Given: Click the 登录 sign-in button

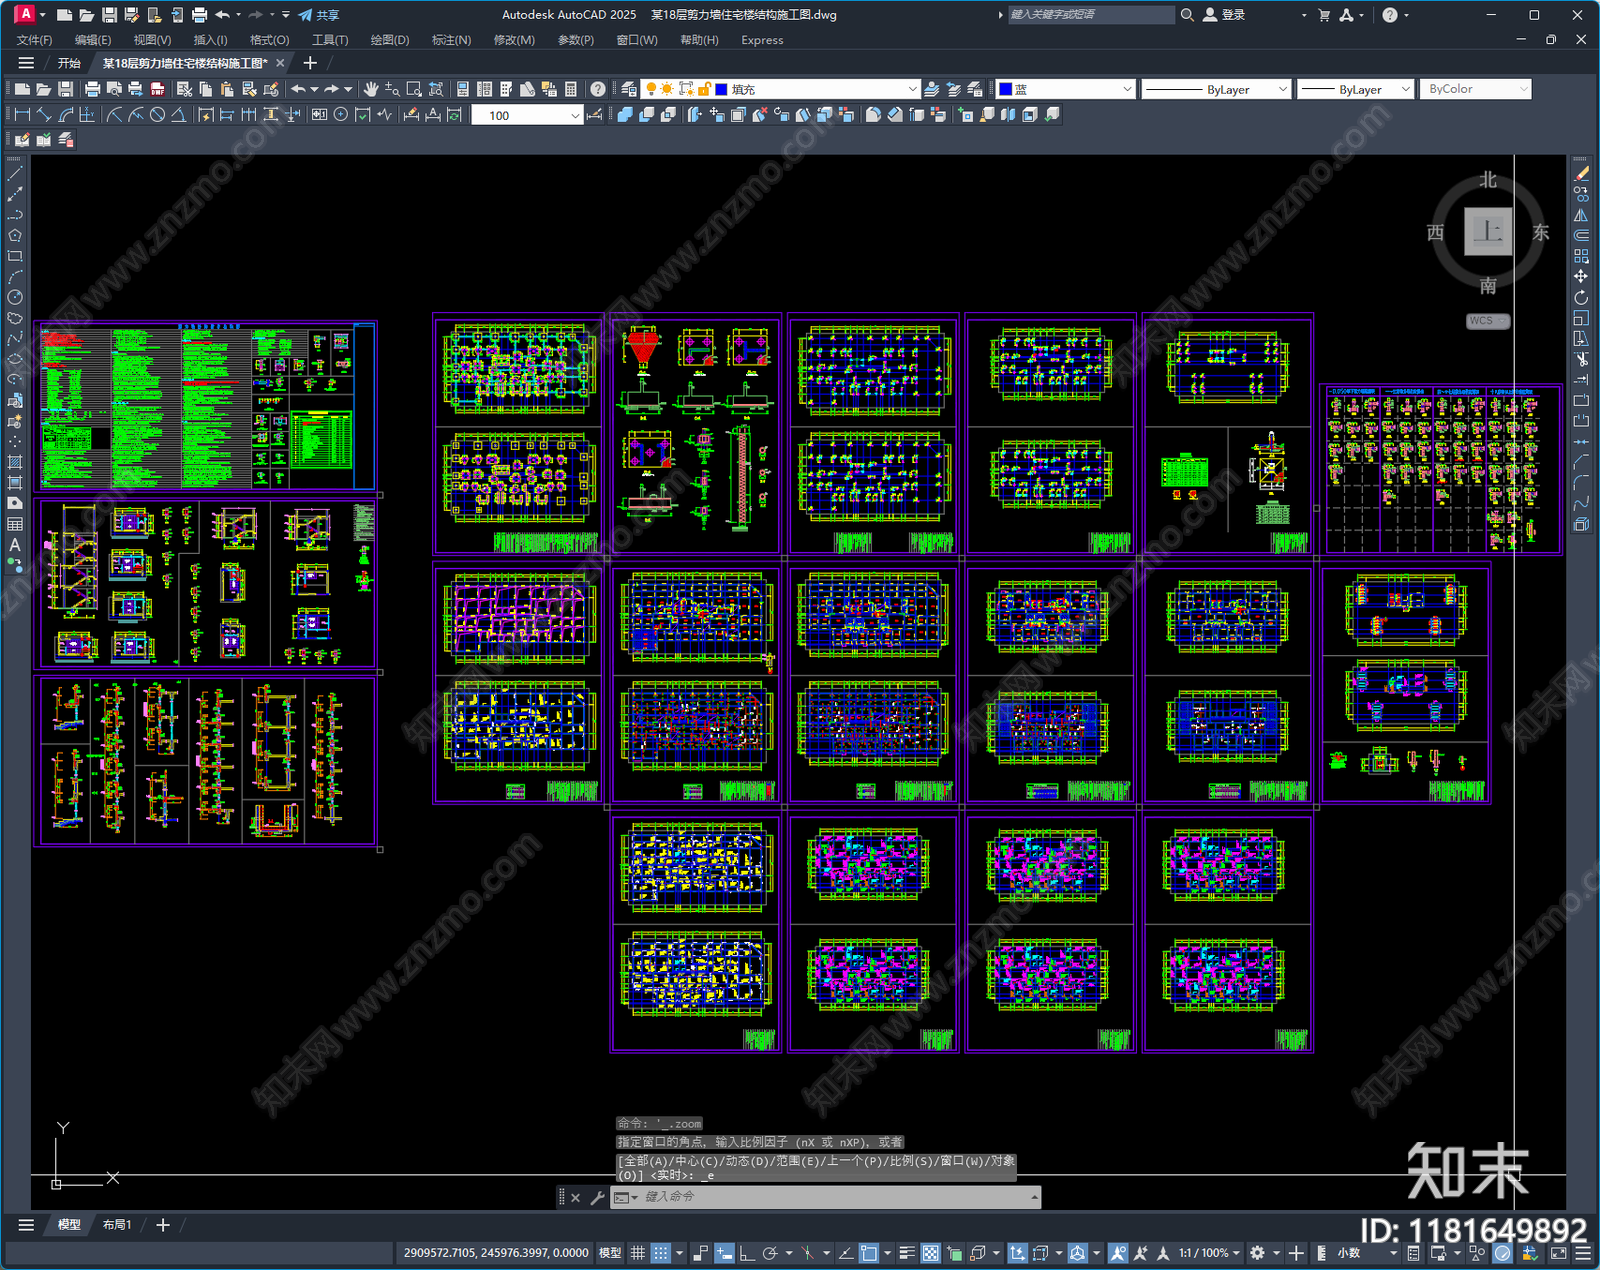Looking at the screenshot, I should click(1224, 15).
